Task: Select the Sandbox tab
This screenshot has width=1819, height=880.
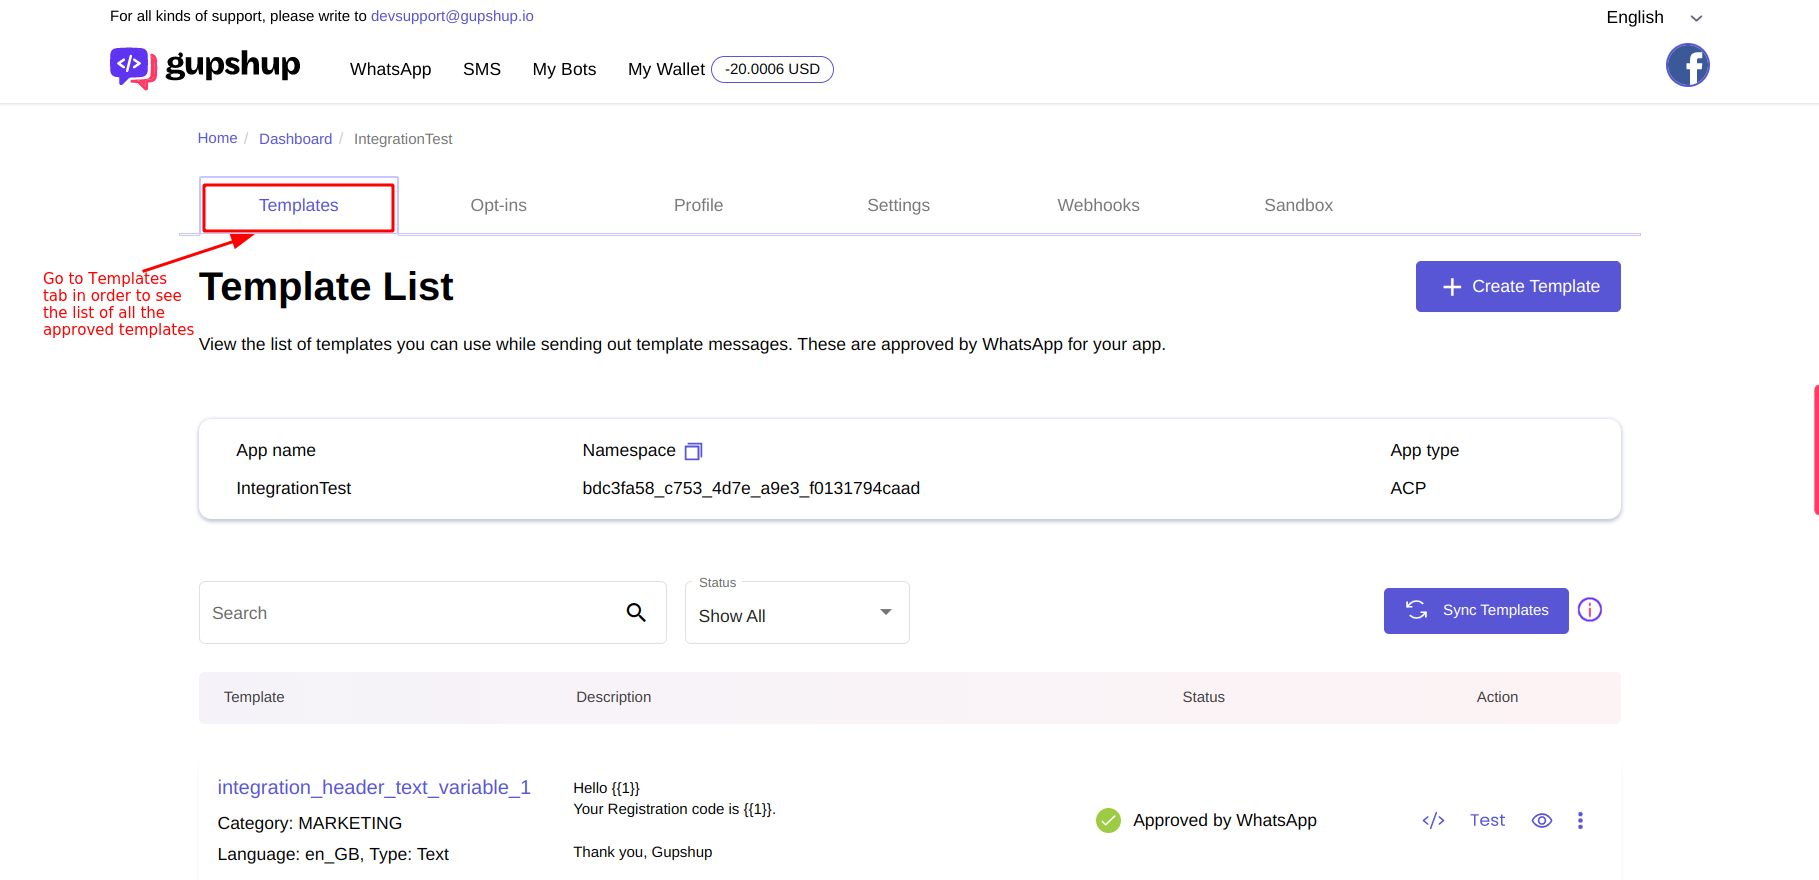Action: coord(1298,205)
